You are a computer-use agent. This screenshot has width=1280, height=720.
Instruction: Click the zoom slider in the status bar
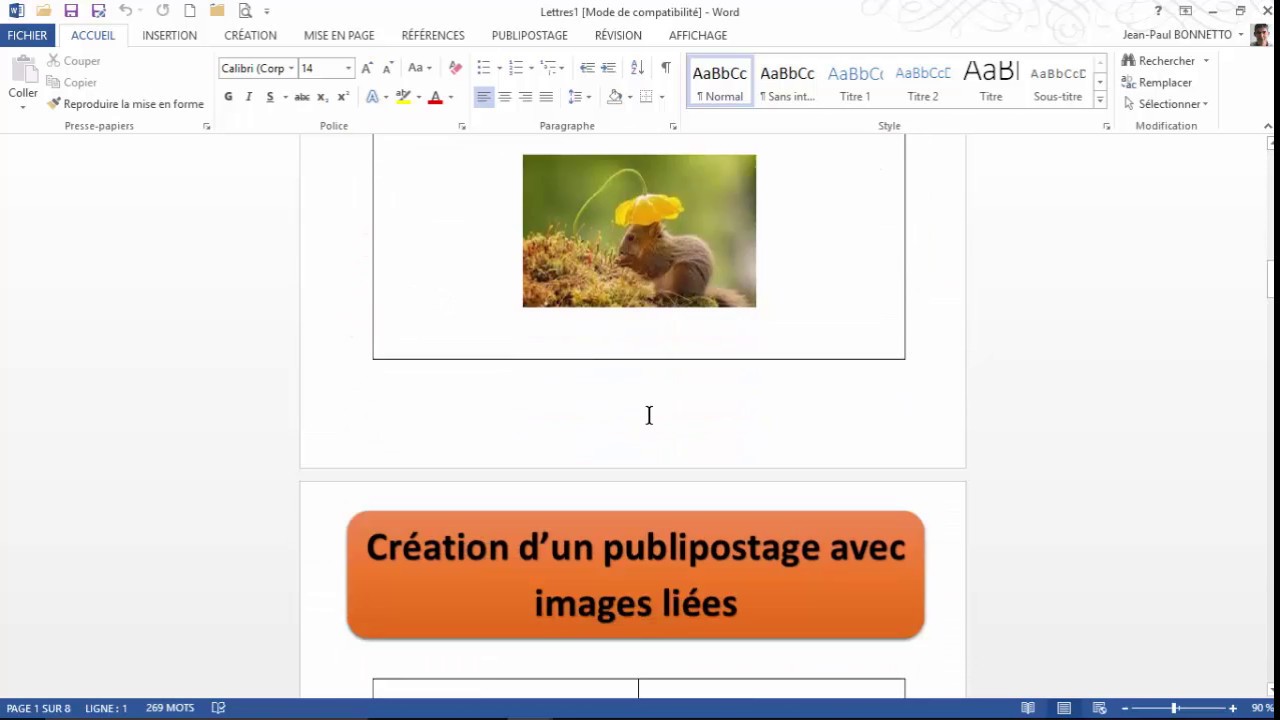pyautogui.click(x=1175, y=708)
